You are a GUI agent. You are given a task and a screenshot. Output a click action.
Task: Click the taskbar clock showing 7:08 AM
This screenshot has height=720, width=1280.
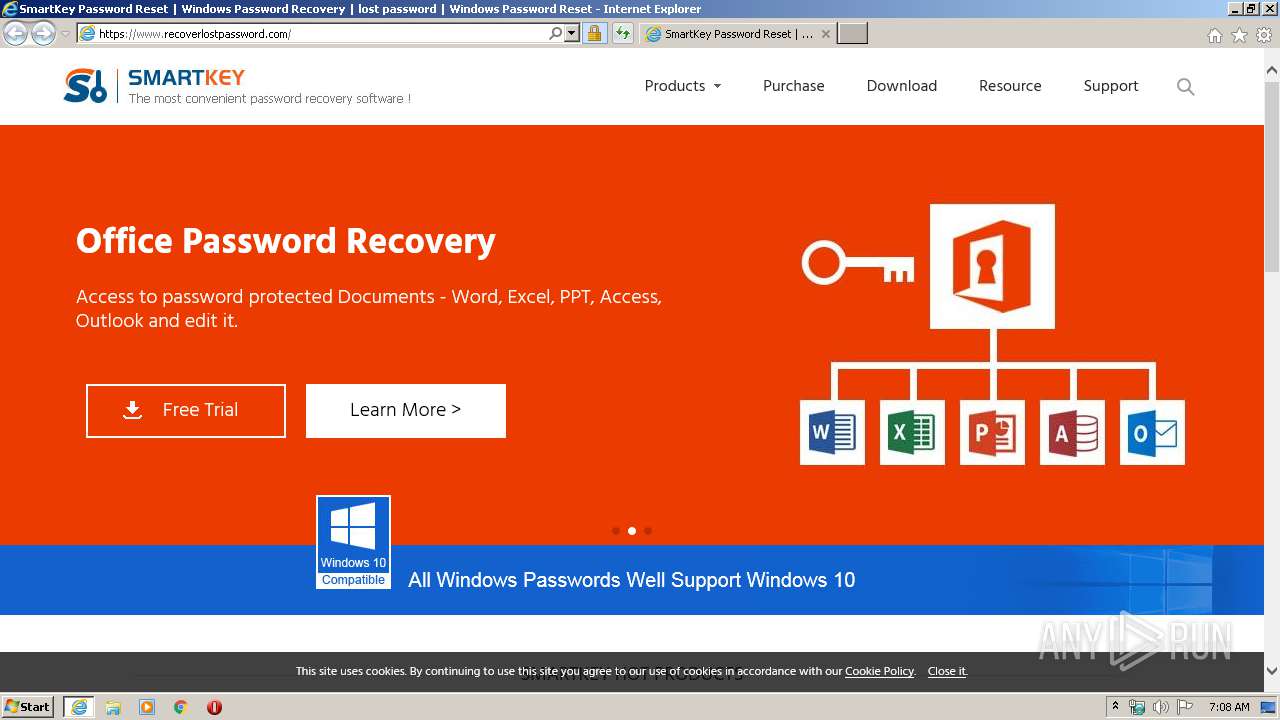coord(1229,707)
